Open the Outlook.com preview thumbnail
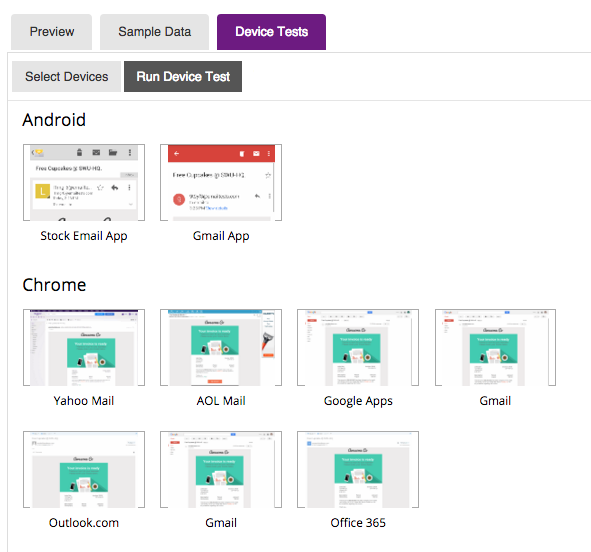The width and height of the screenshot is (591, 552). (x=84, y=469)
